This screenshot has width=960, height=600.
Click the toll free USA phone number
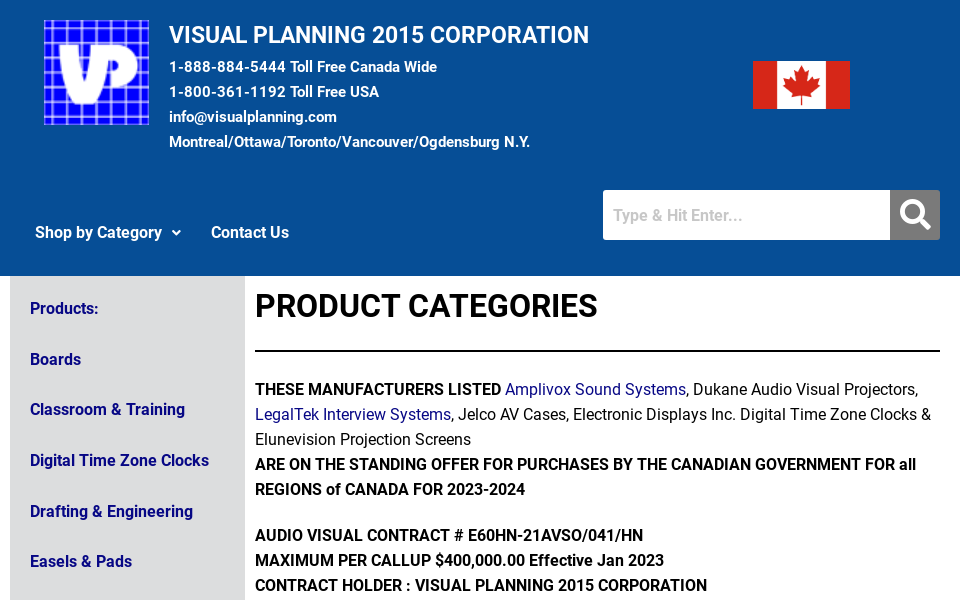pos(229,92)
